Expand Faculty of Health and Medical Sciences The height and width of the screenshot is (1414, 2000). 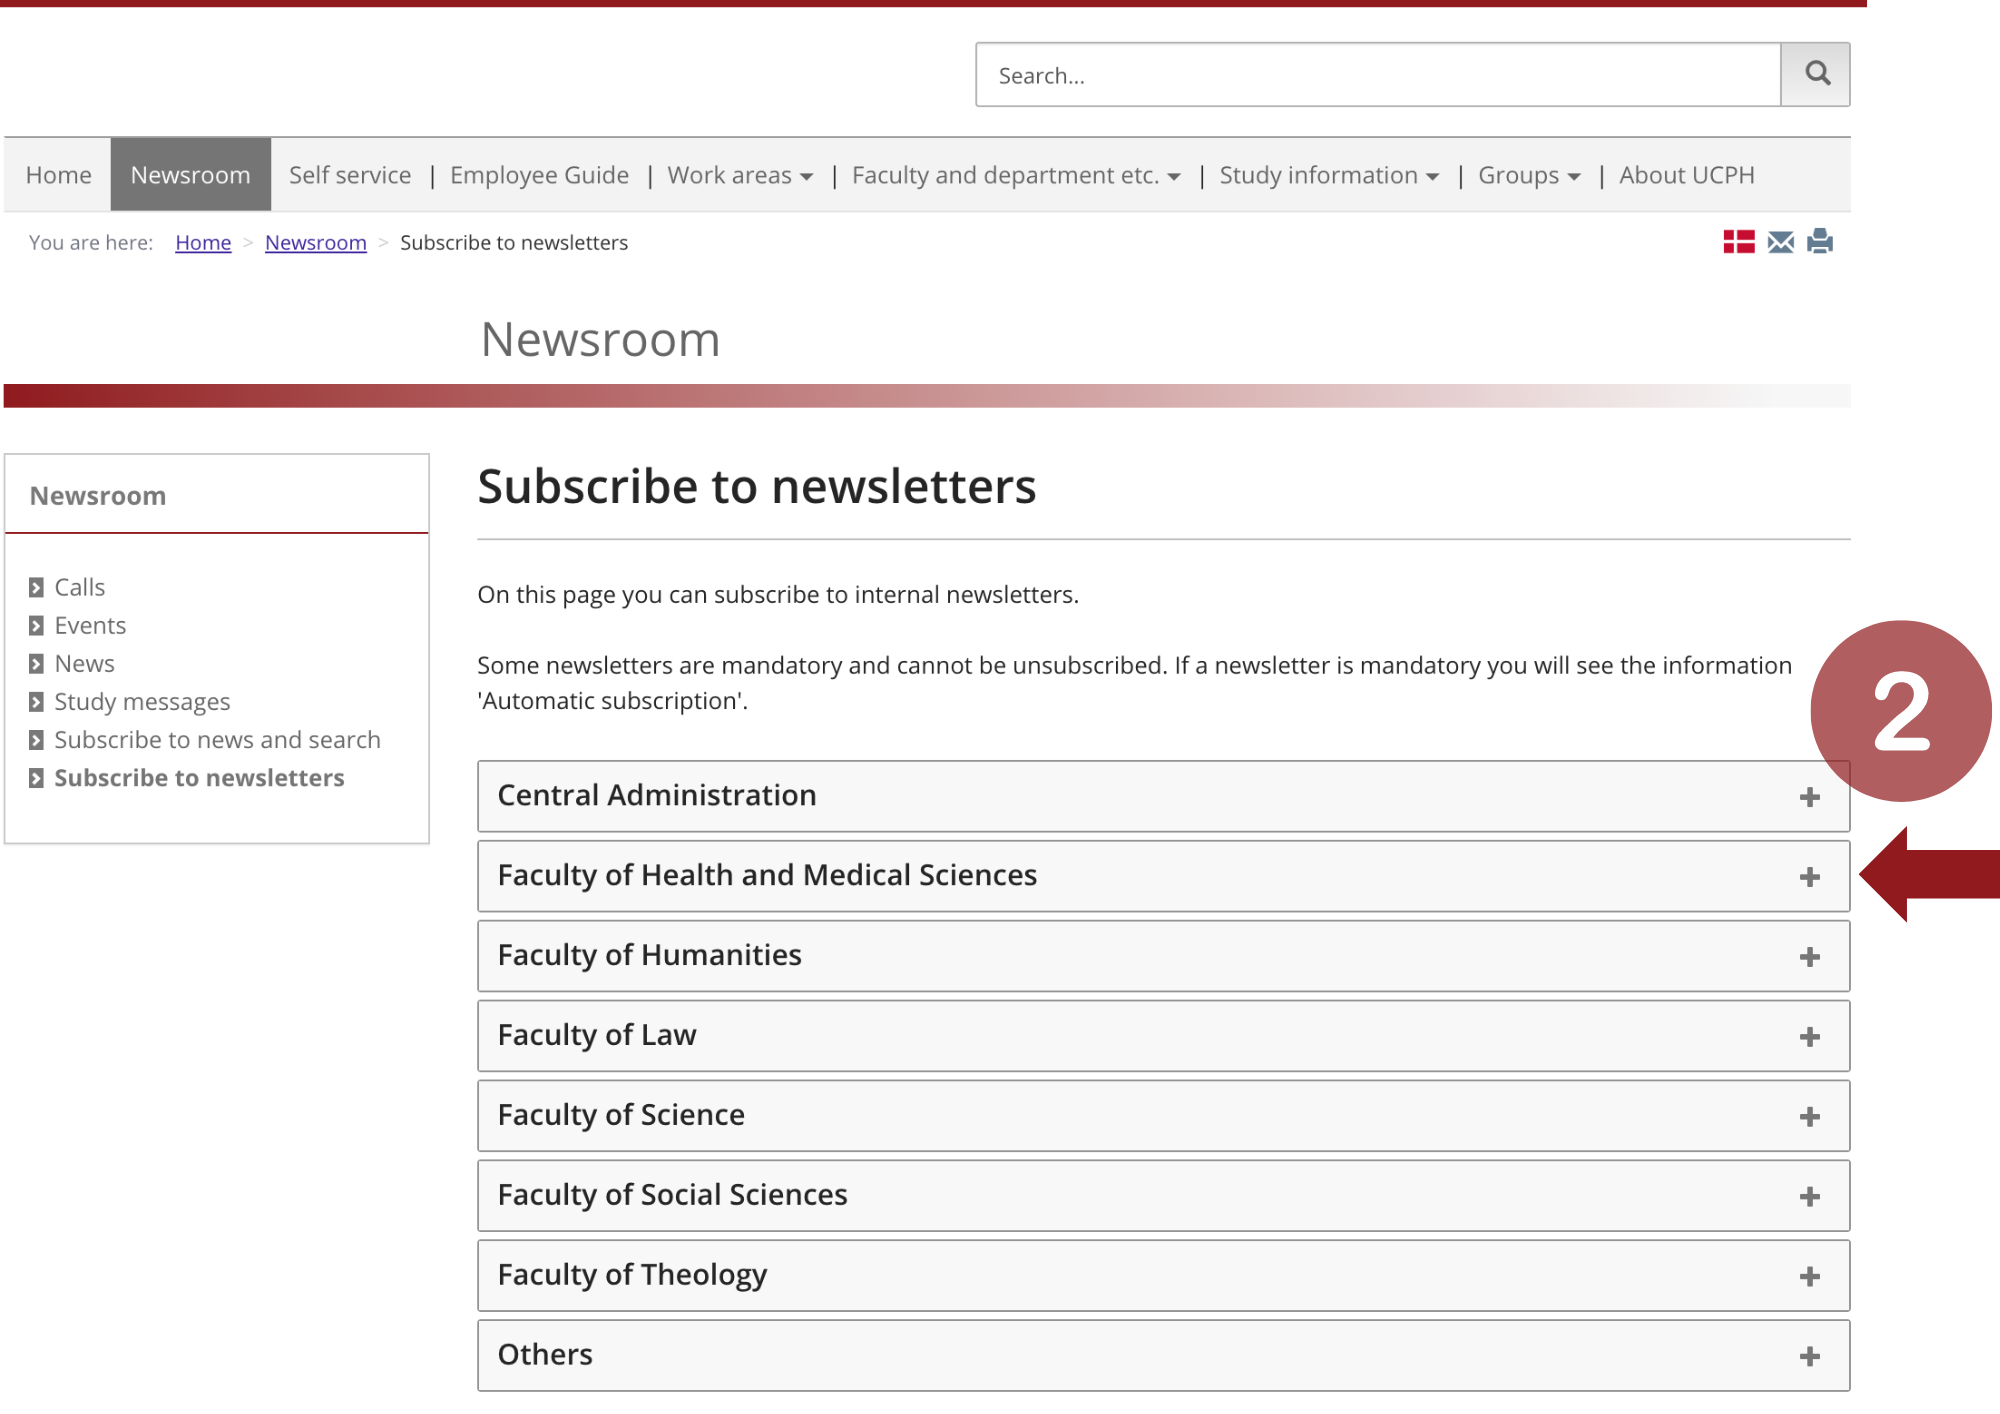click(x=767, y=876)
